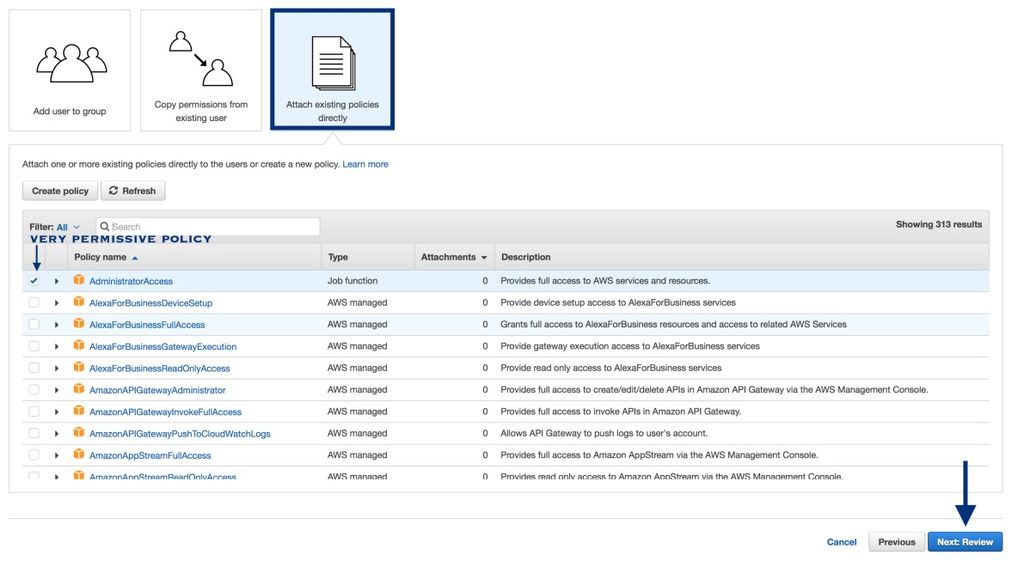Click the search magnifier icon
The image size is (1024, 567).
[x=104, y=227]
